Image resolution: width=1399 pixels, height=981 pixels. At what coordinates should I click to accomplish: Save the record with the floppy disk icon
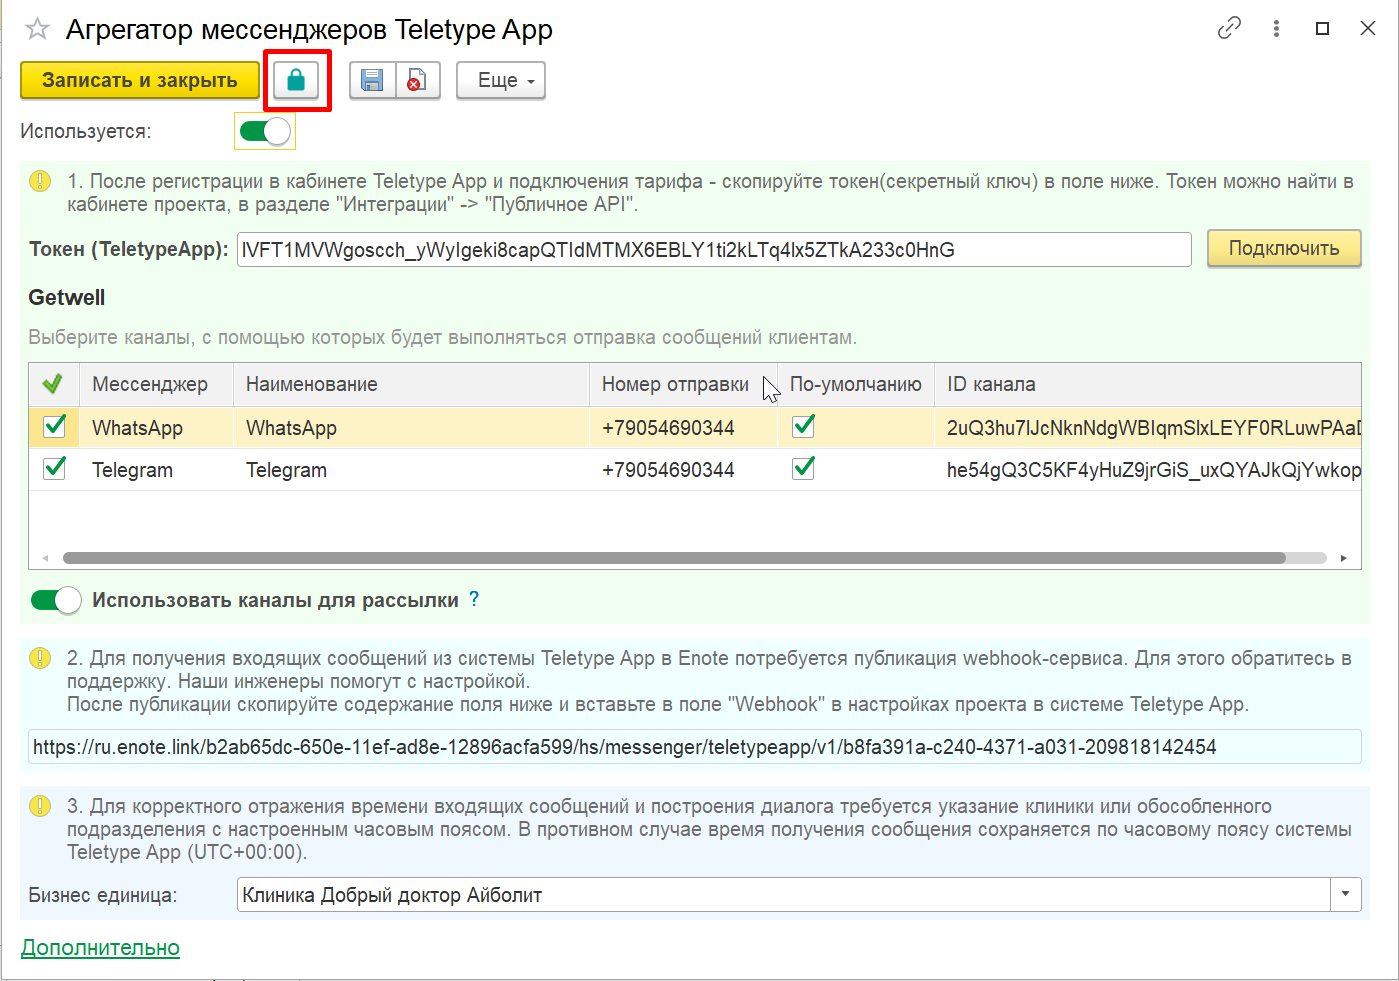point(372,80)
